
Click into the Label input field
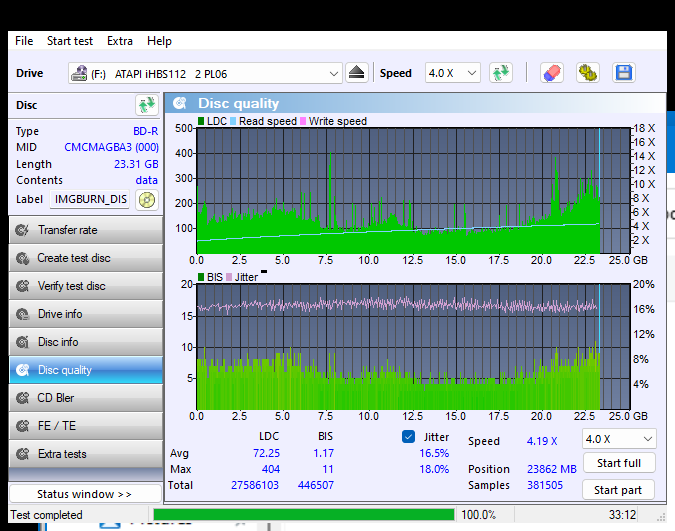(90, 199)
